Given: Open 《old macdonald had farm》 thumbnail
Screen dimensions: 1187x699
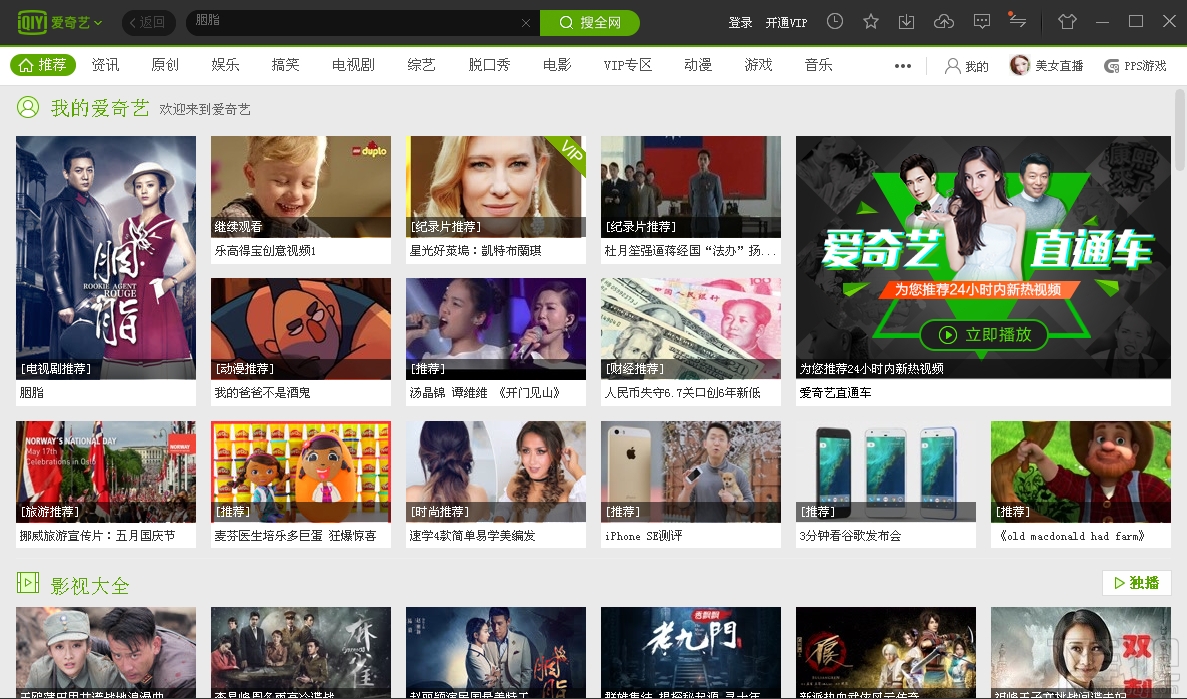Looking at the screenshot, I should point(1081,472).
